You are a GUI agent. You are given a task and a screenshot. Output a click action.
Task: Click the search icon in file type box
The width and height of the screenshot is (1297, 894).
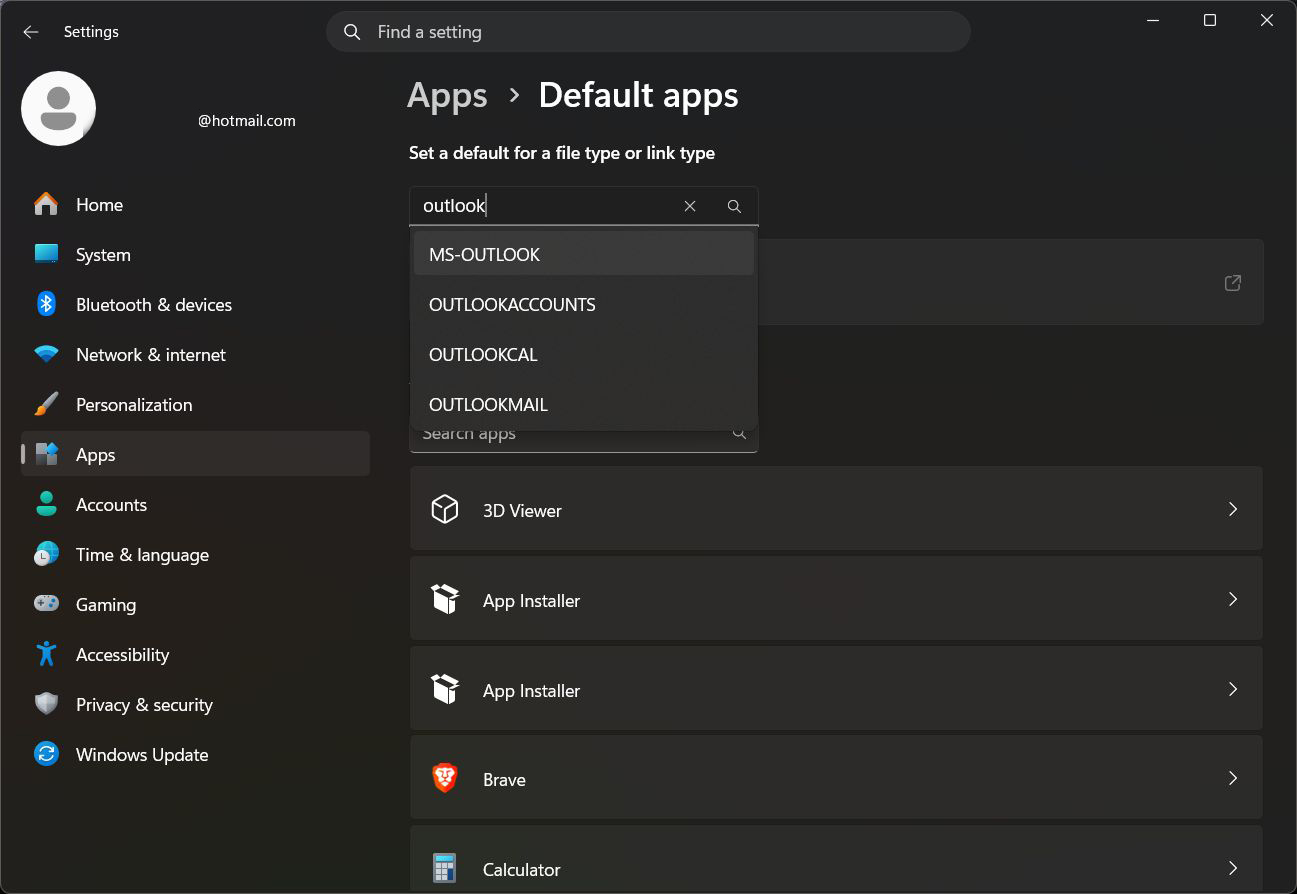tap(734, 206)
